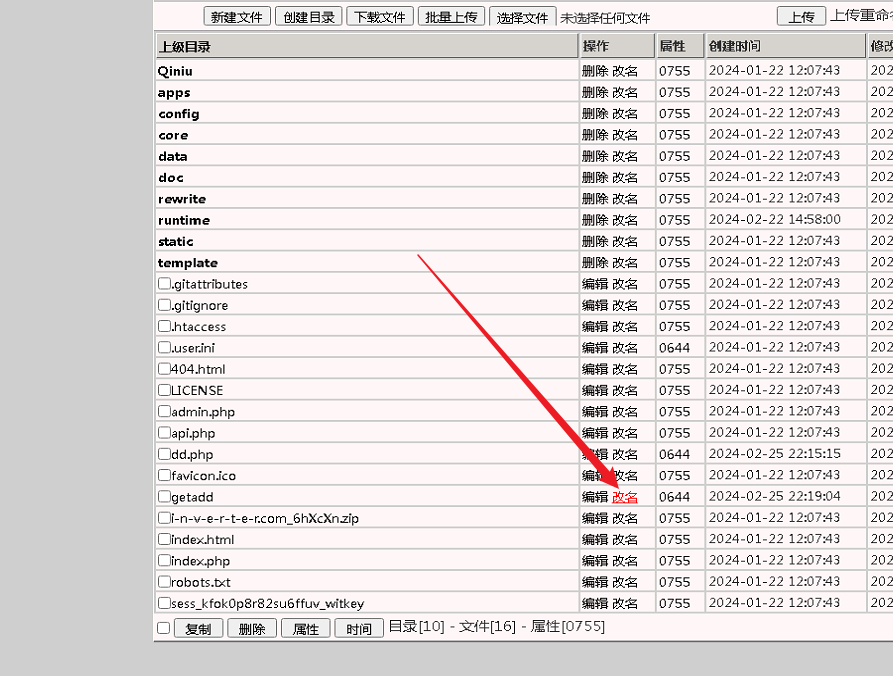The width and height of the screenshot is (893, 676).
Task: Open the template directory
Action: tap(187, 263)
